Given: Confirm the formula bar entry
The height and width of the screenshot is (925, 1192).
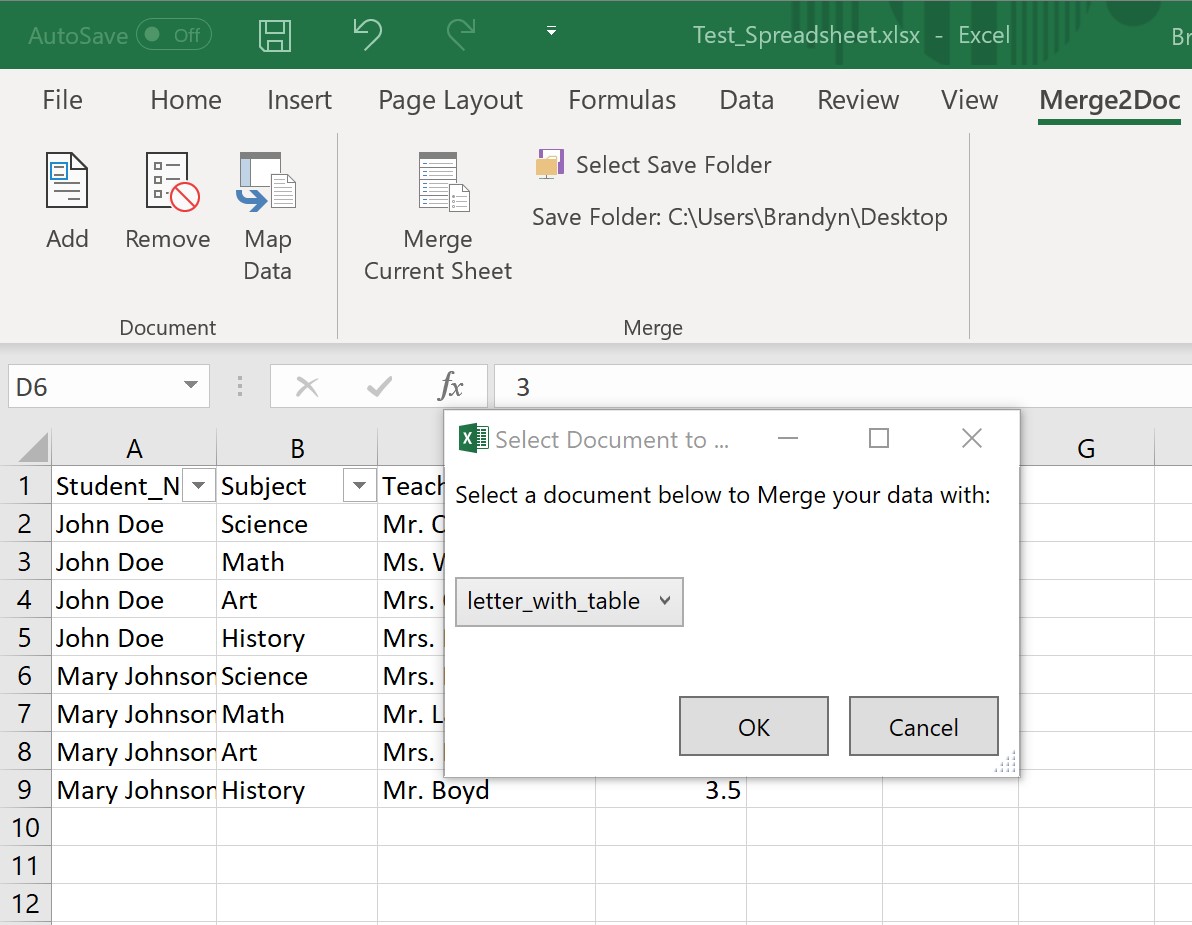Looking at the screenshot, I should (379, 387).
